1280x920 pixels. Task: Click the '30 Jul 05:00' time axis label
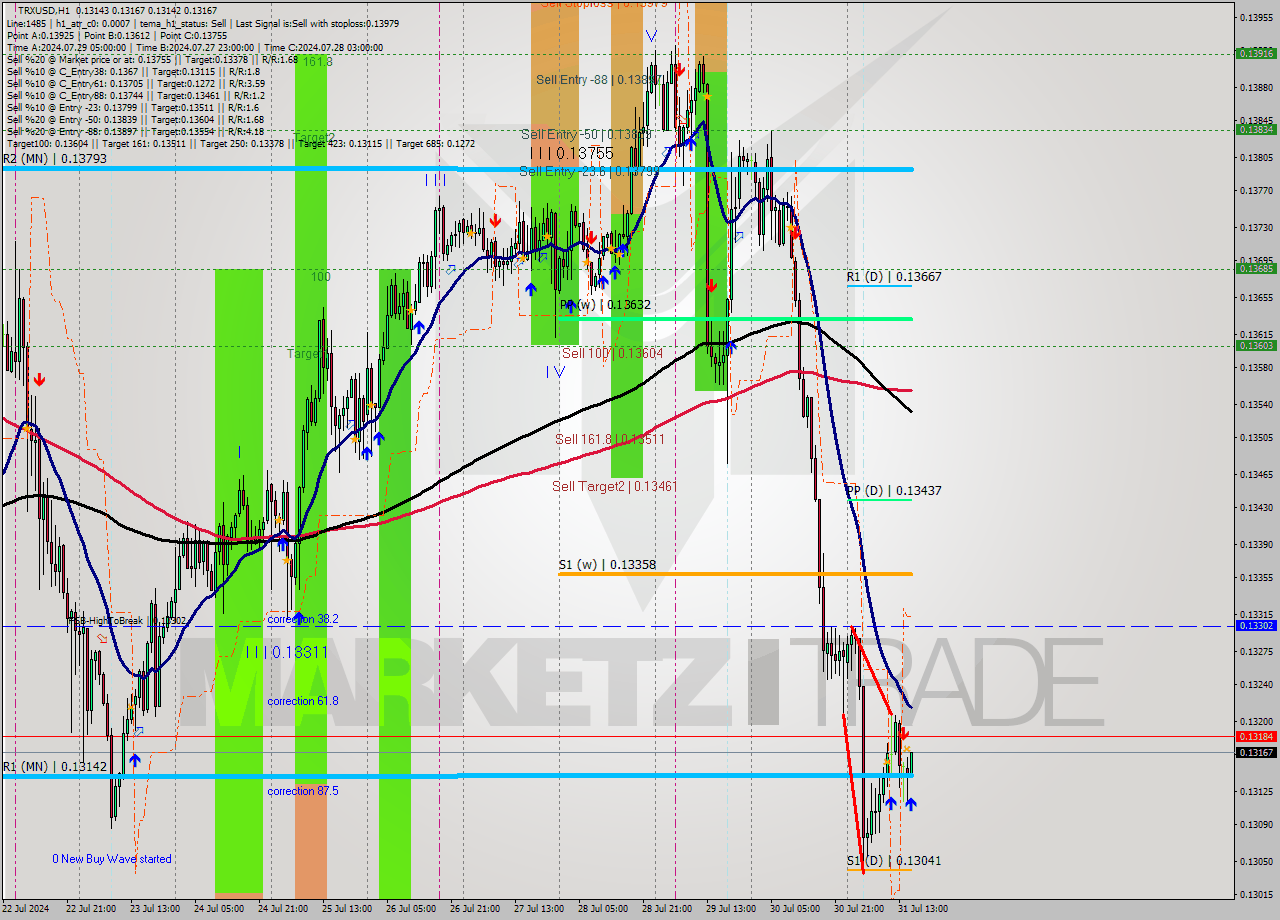(x=795, y=909)
